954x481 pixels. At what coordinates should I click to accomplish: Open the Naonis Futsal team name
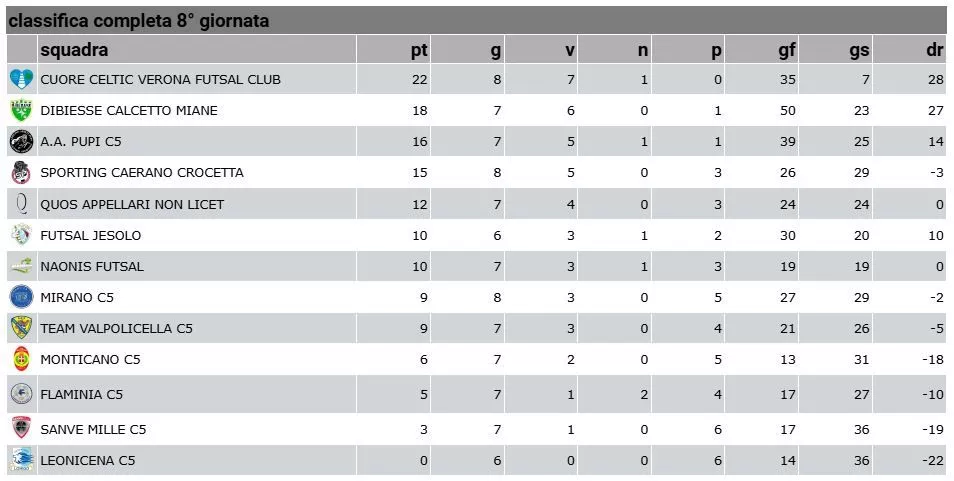92,266
